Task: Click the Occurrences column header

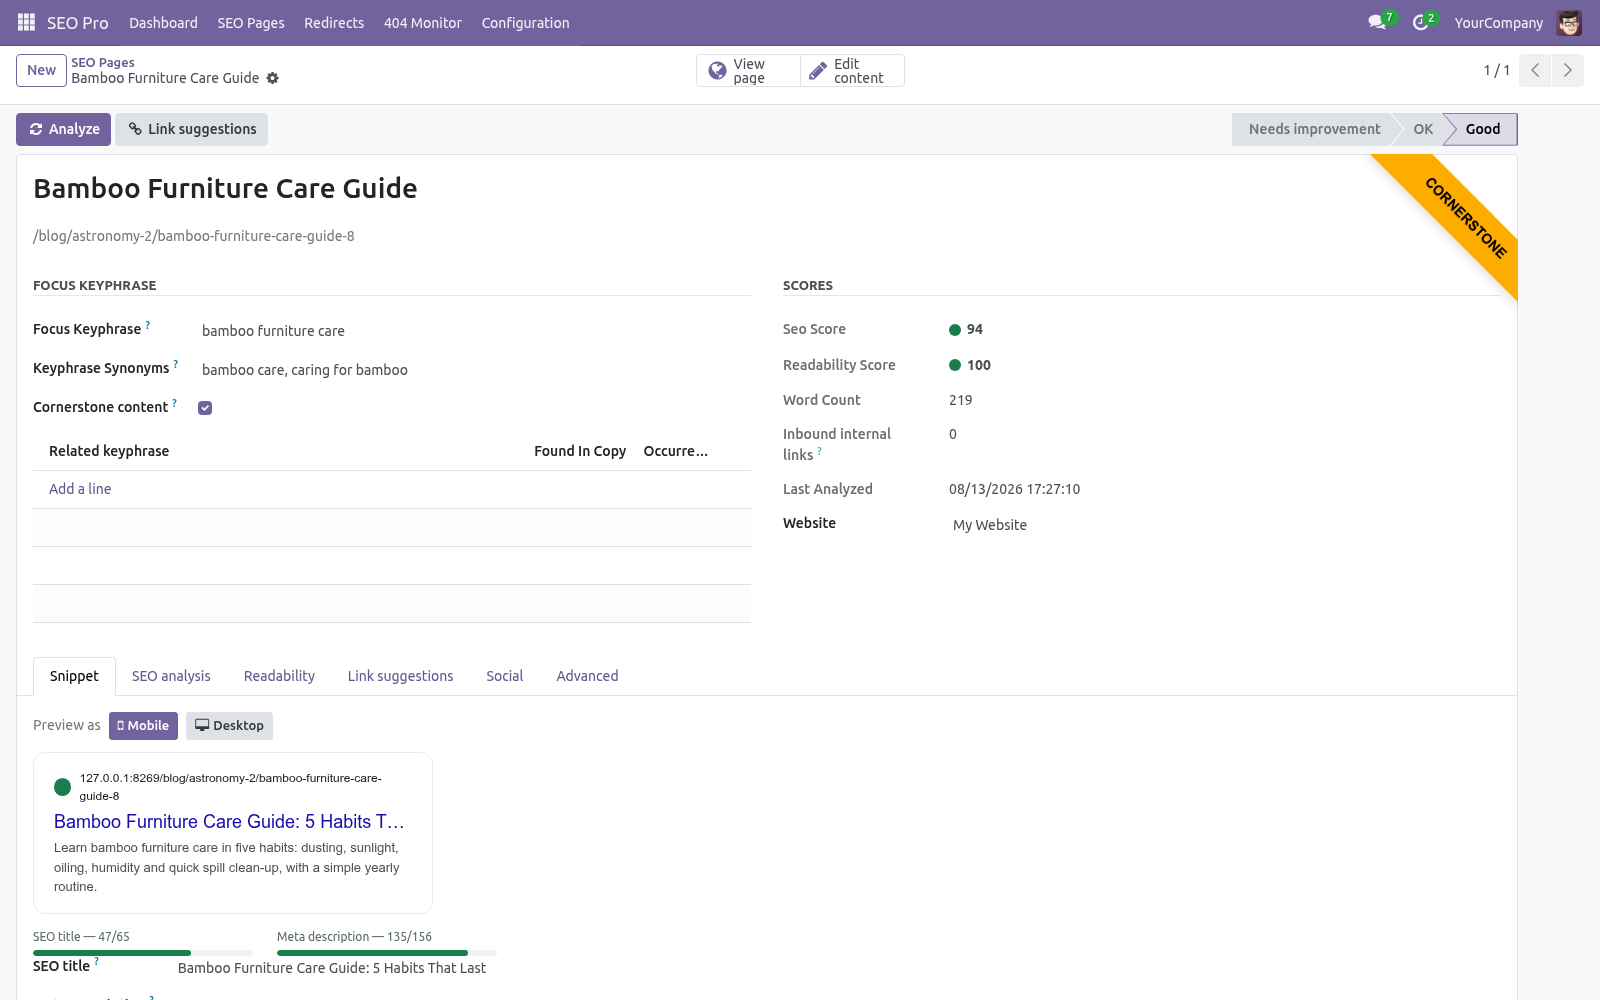Action: [675, 451]
